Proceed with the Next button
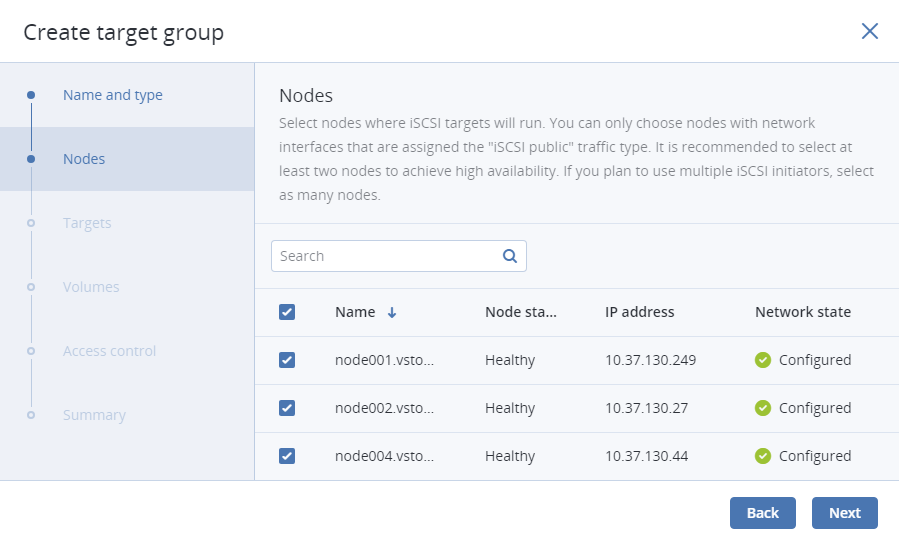 pyautogui.click(x=844, y=513)
